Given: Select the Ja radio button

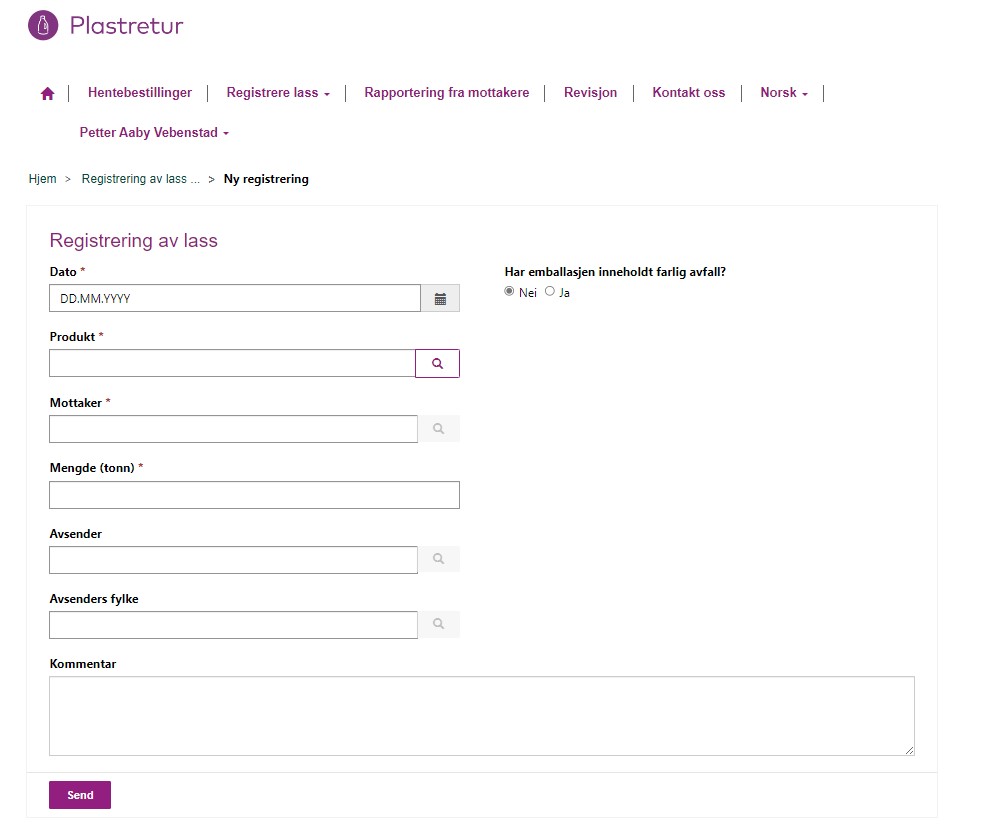Looking at the screenshot, I should tap(550, 292).
